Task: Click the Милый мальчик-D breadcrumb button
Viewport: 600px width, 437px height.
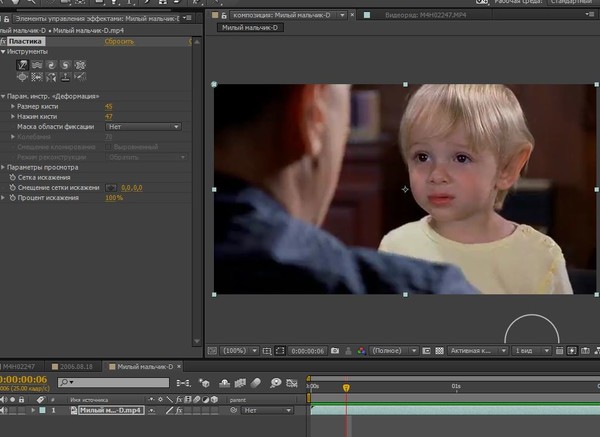Action: pyautogui.click(x=250, y=28)
